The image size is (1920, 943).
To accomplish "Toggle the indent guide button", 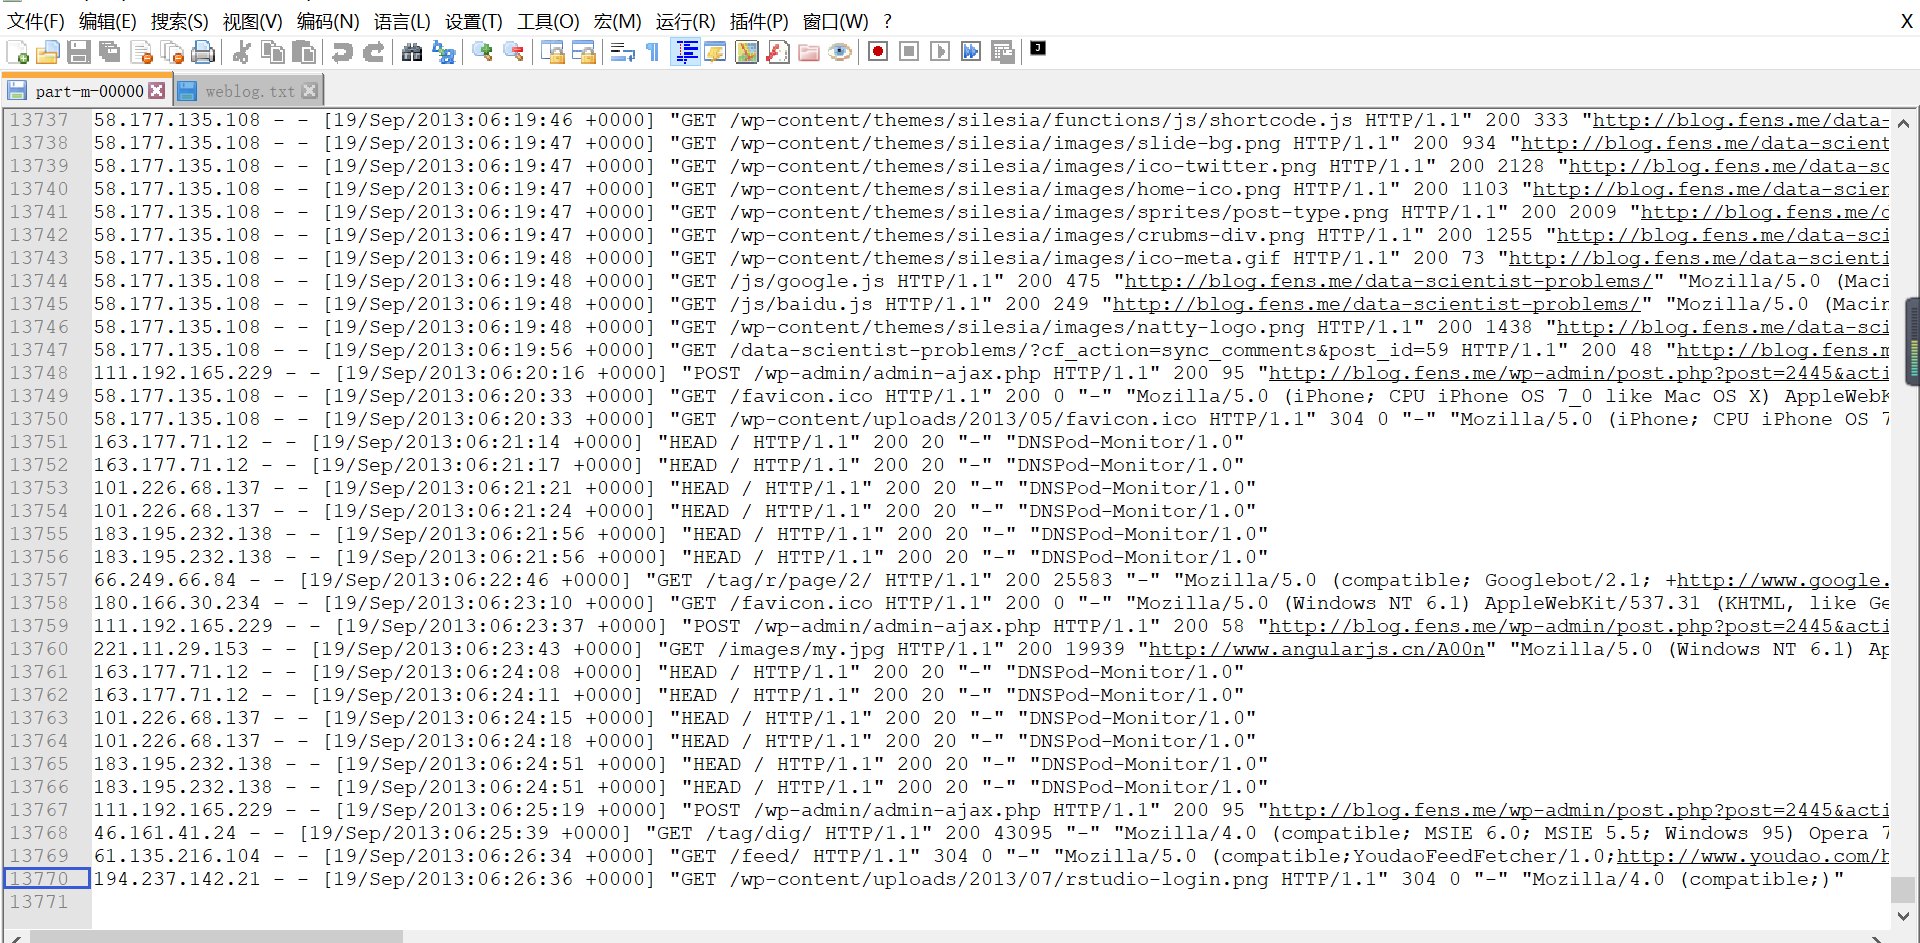I will [686, 52].
